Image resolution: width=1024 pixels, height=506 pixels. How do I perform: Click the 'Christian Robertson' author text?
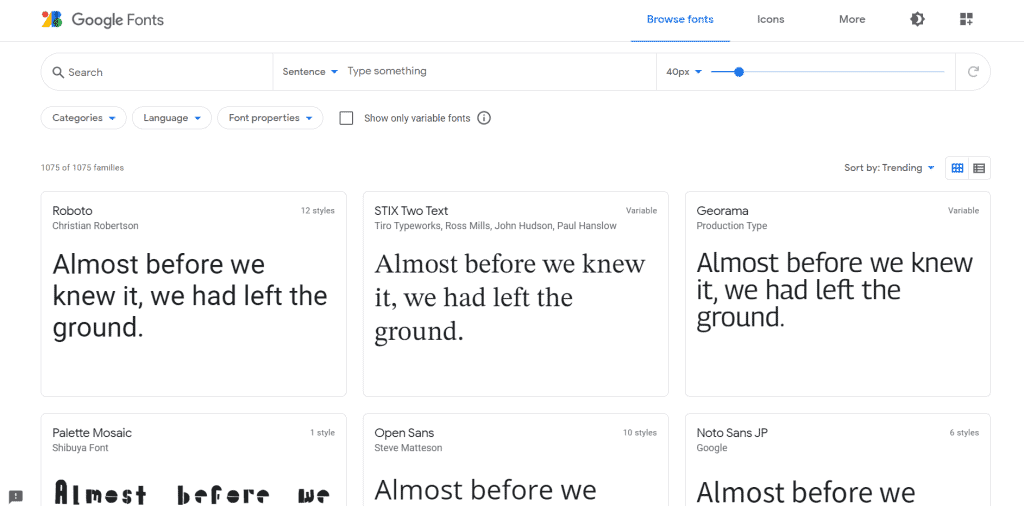click(95, 226)
